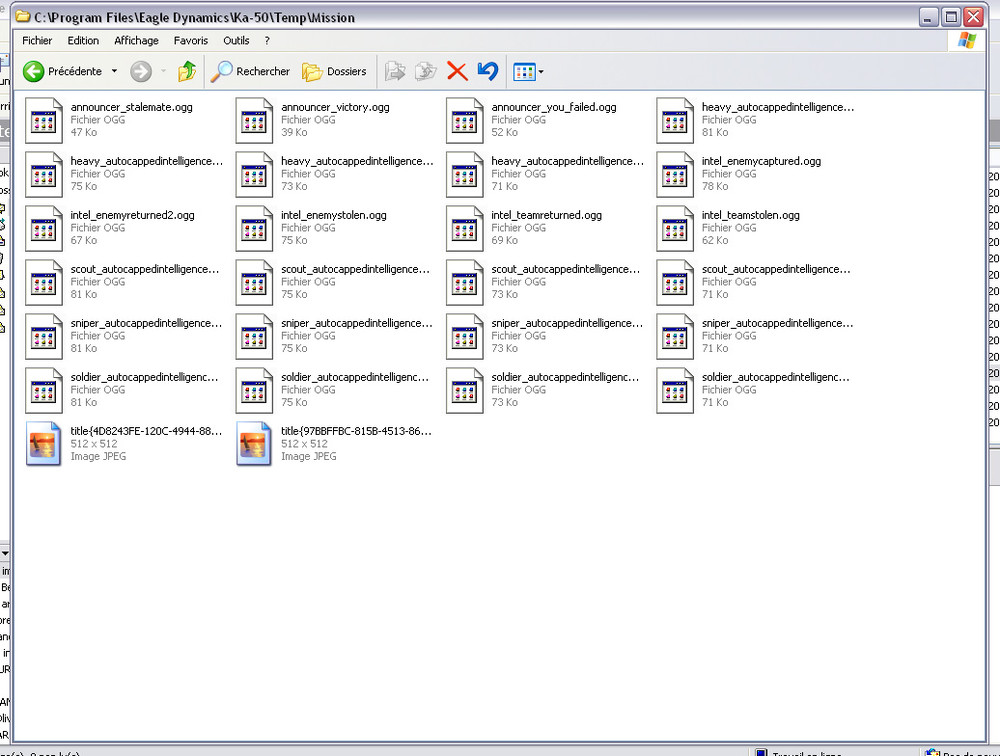Open the views dropdown arrow in toolbar

coord(541,72)
